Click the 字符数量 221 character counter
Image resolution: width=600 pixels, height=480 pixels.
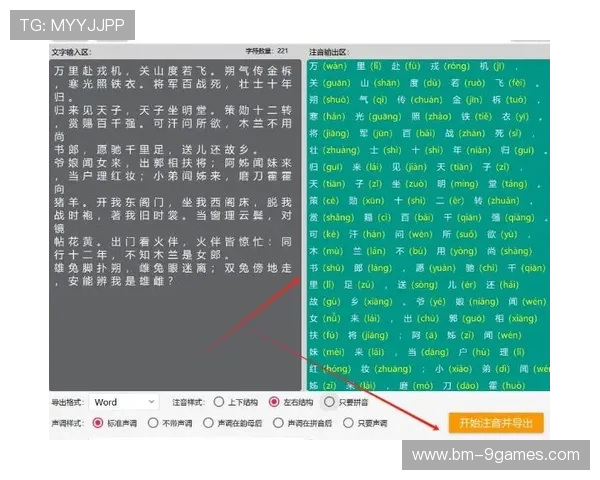(x=267, y=50)
